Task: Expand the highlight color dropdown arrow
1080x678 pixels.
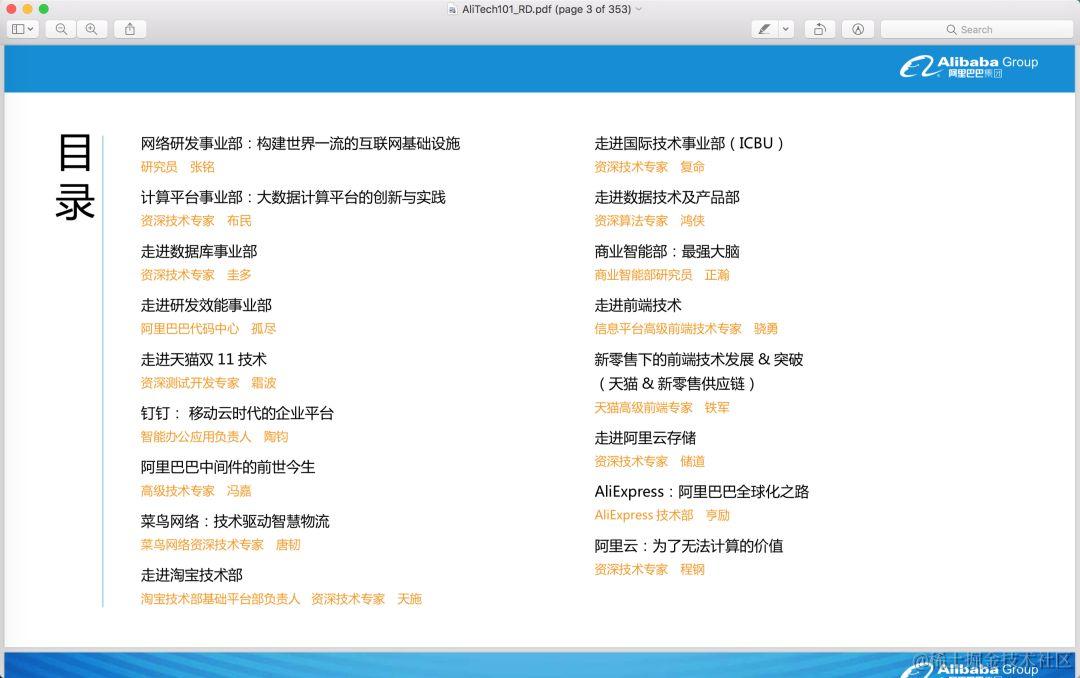Action: point(786,29)
